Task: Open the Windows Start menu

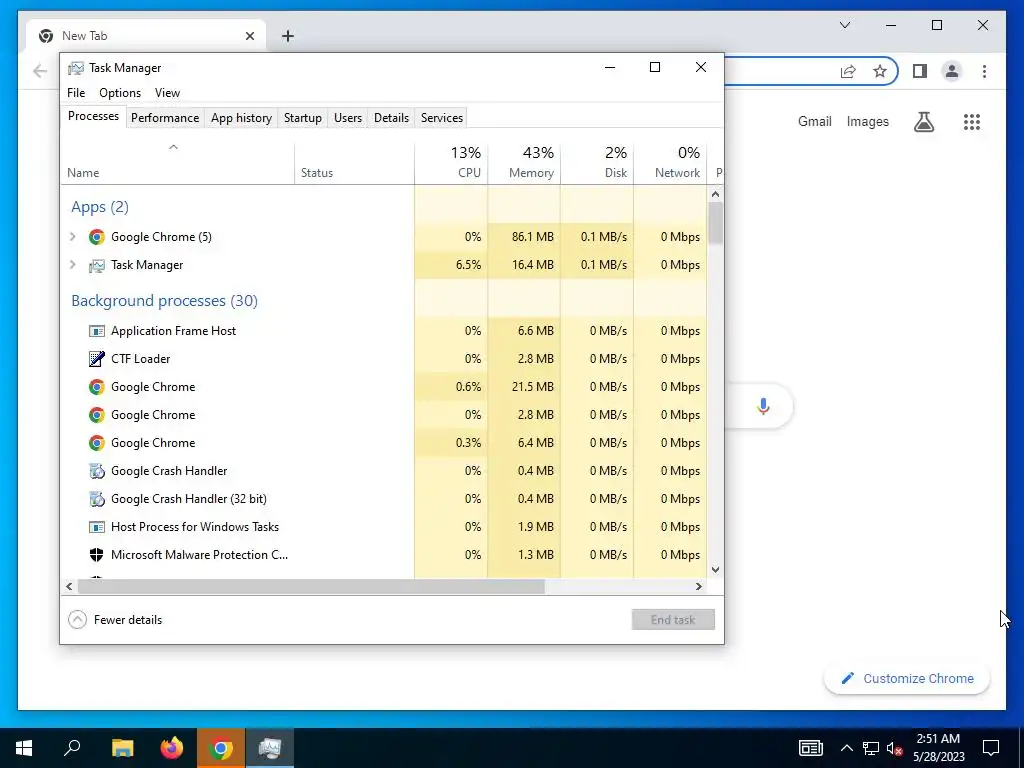Action: point(24,748)
